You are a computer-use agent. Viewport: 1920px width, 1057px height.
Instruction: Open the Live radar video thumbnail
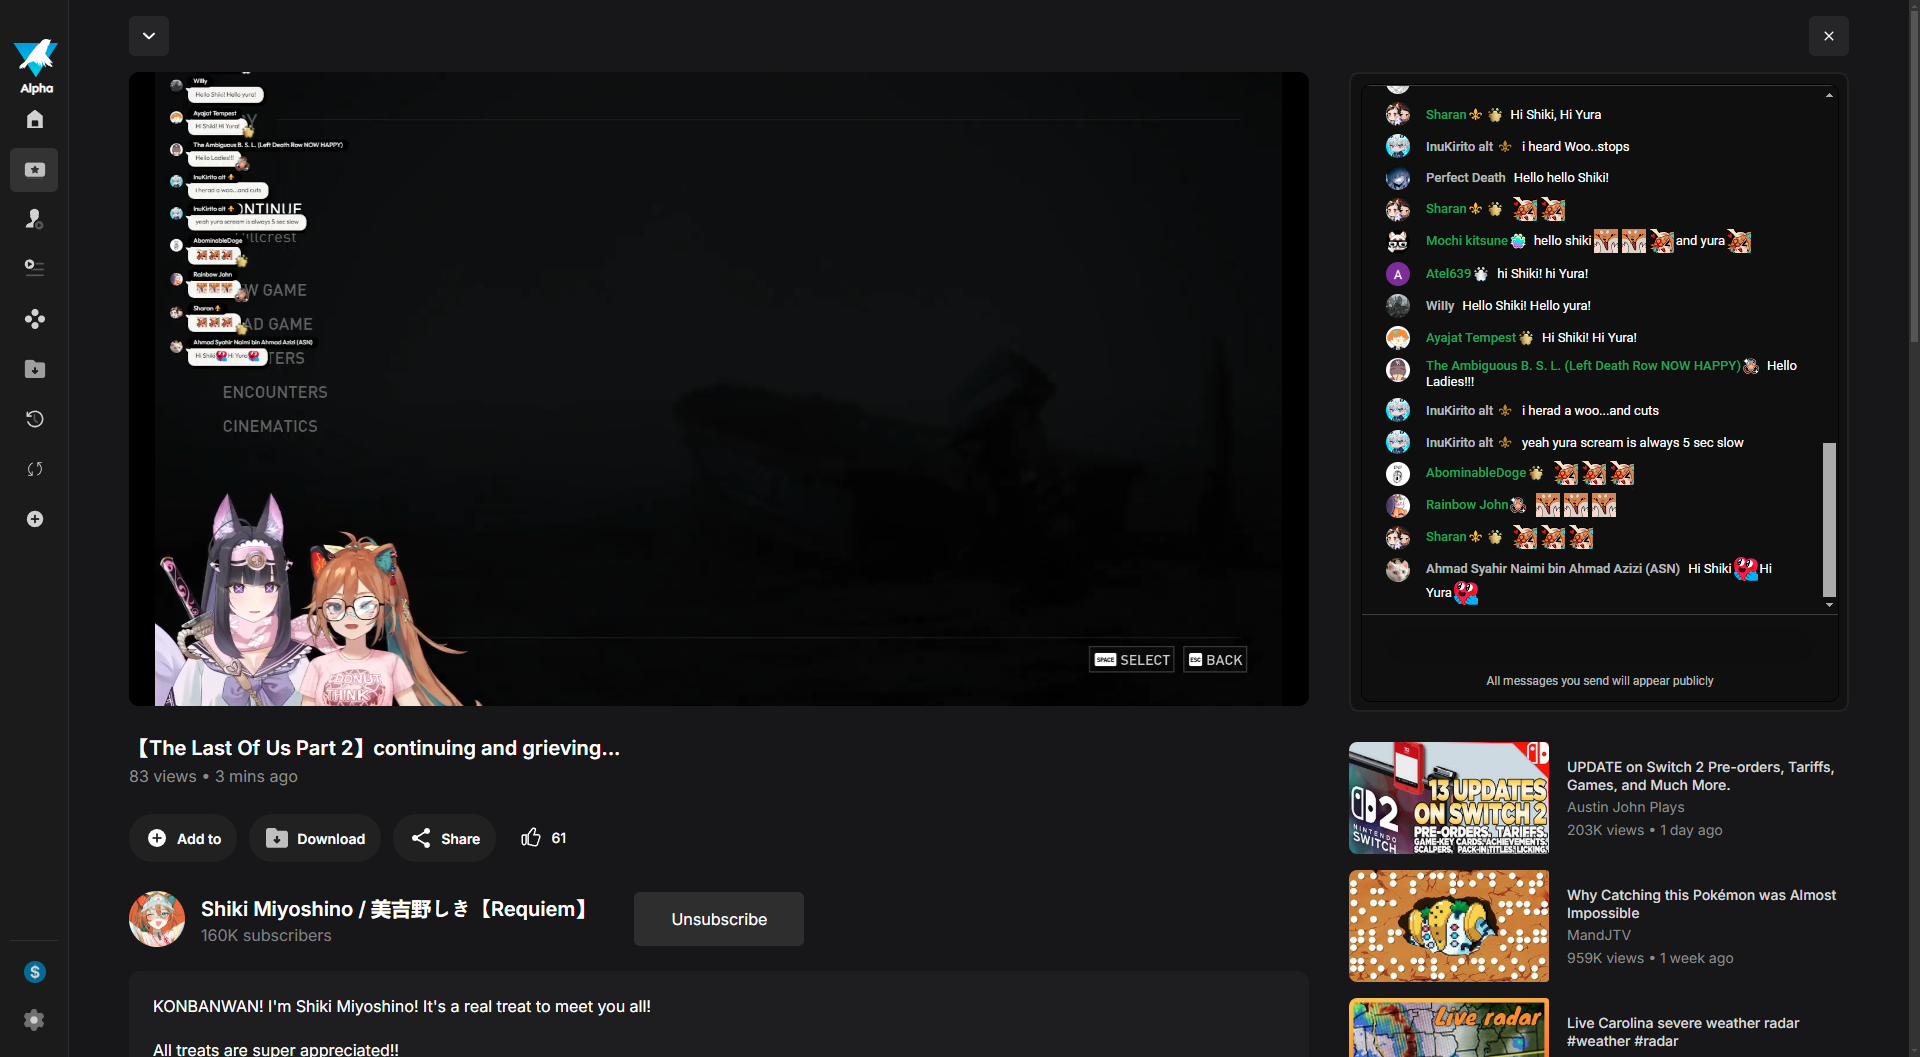click(x=1449, y=1028)
